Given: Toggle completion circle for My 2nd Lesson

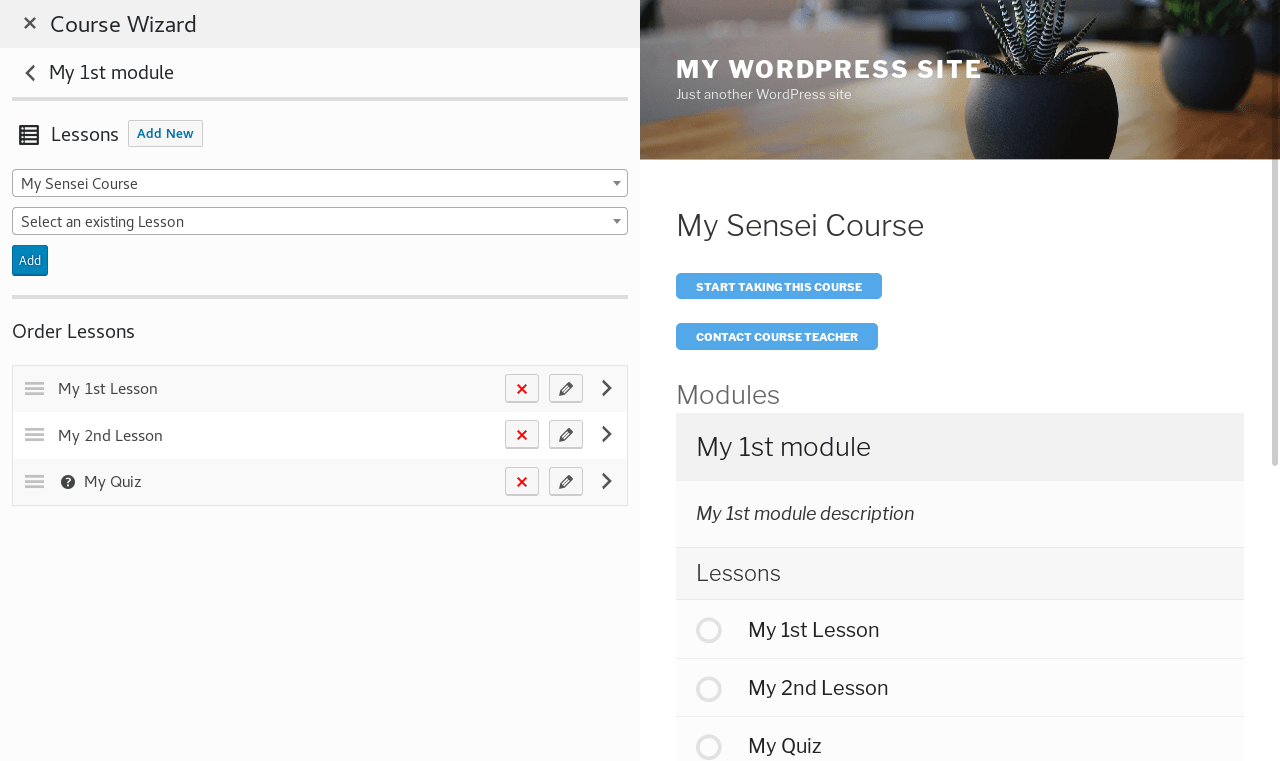Looking at the screenshot, I should tap(709, 689).
